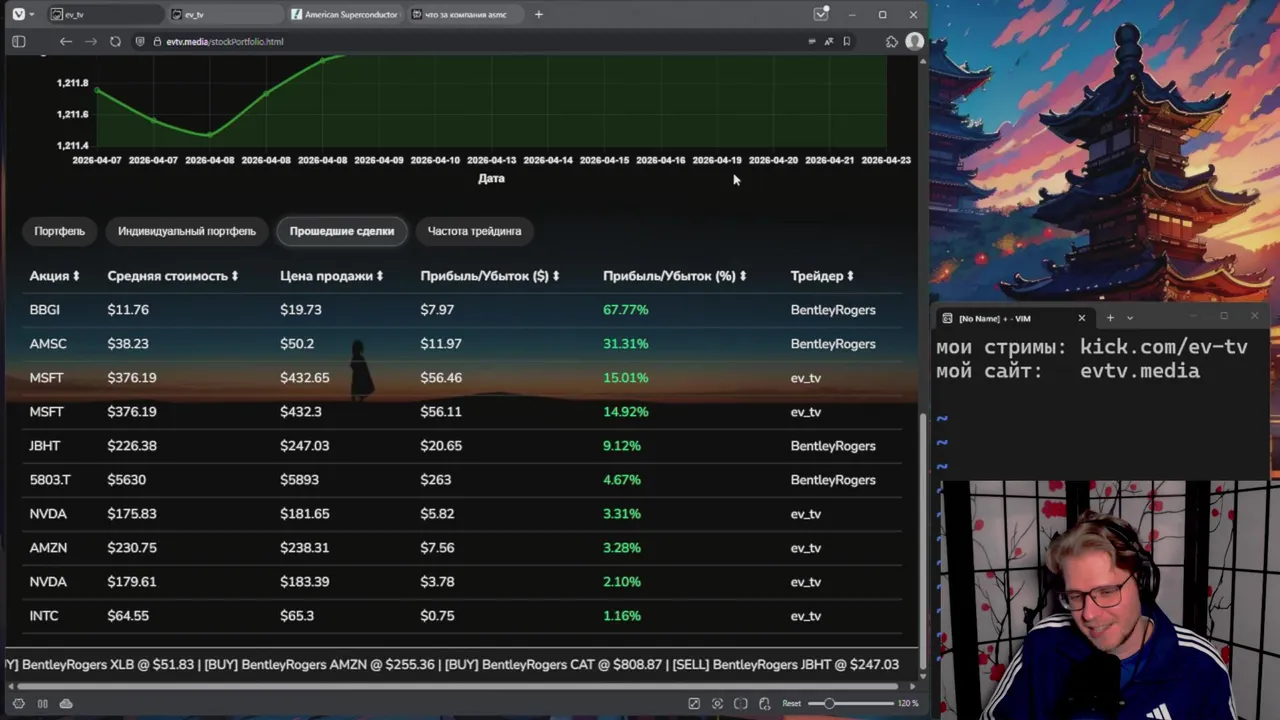
Task: Click the 31.31% profit value
Action: [626, 344]
